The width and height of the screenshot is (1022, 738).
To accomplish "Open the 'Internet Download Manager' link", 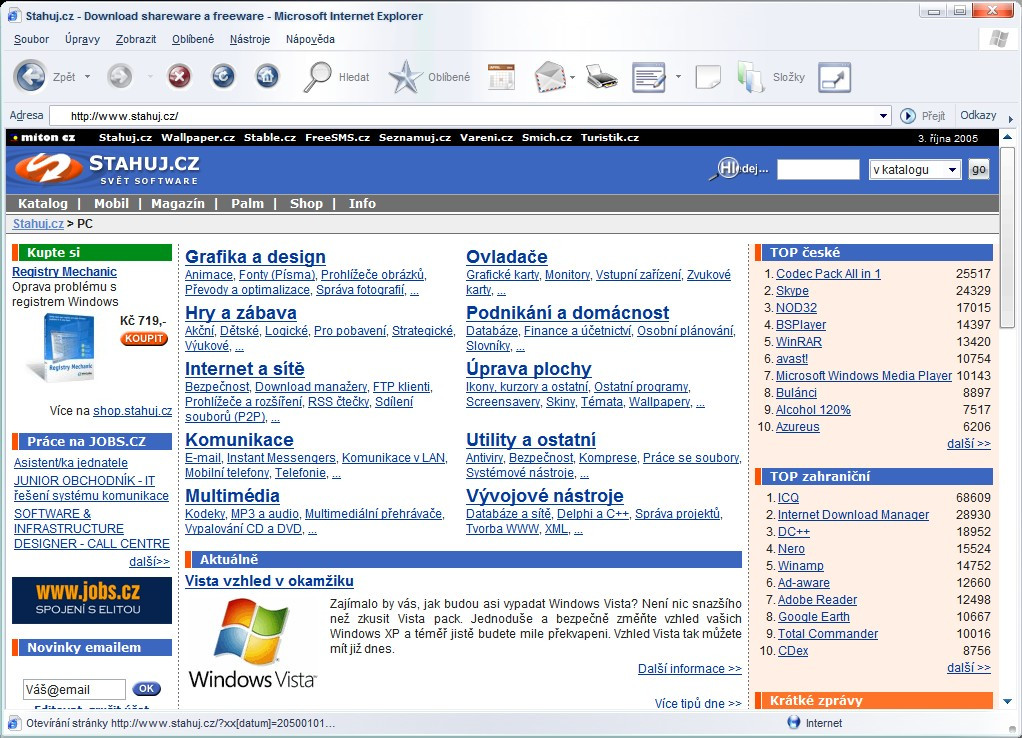I will pos(853,514).
